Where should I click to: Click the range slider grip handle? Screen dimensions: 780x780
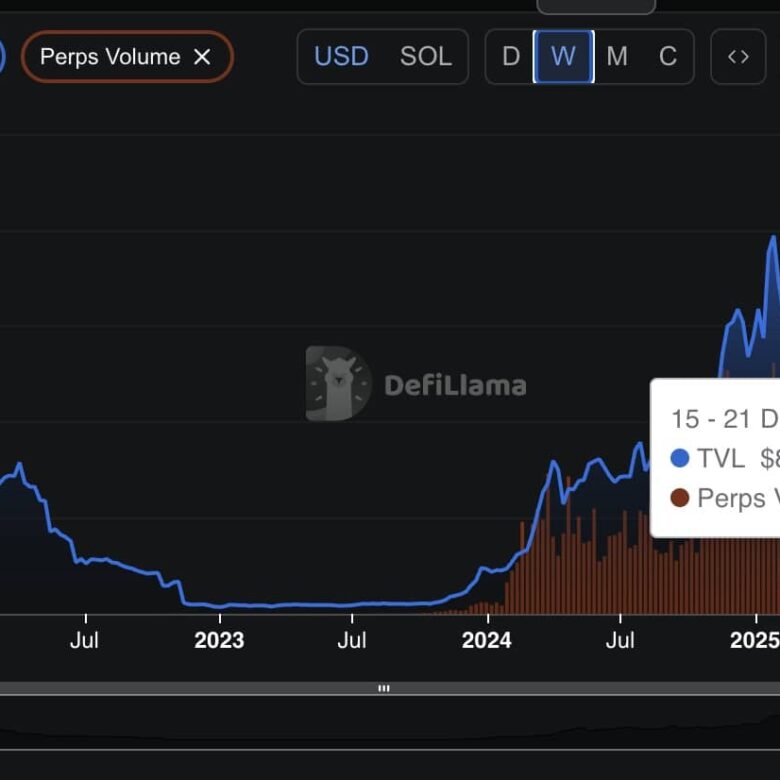pos(383,688)
